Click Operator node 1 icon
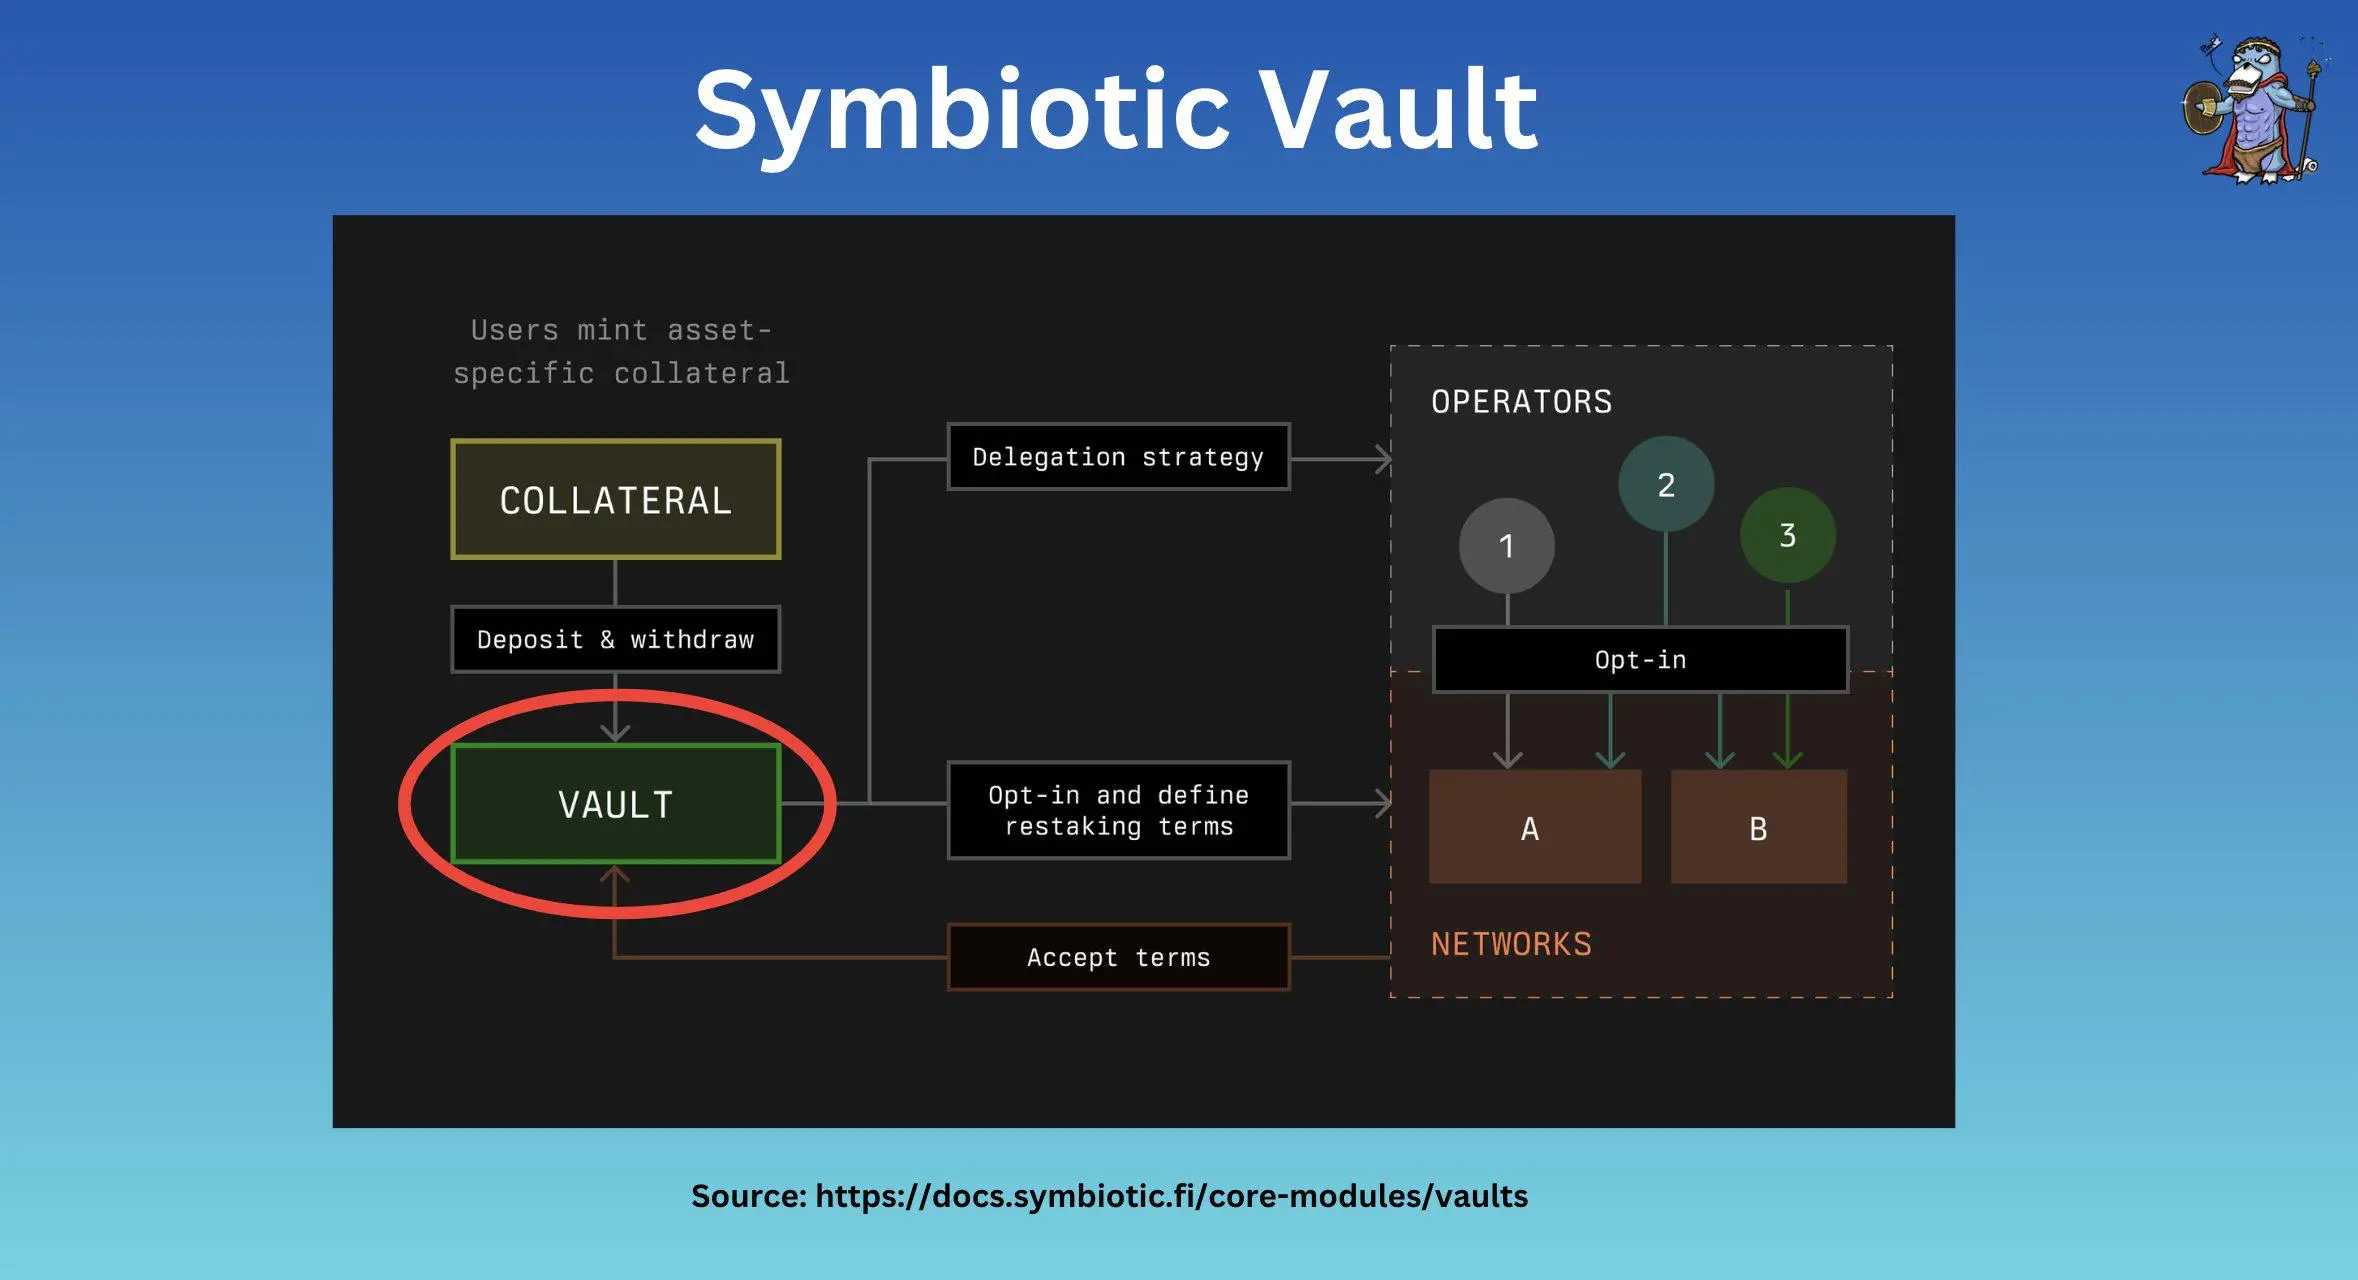2358x1280 pixels. [1507, 545]
